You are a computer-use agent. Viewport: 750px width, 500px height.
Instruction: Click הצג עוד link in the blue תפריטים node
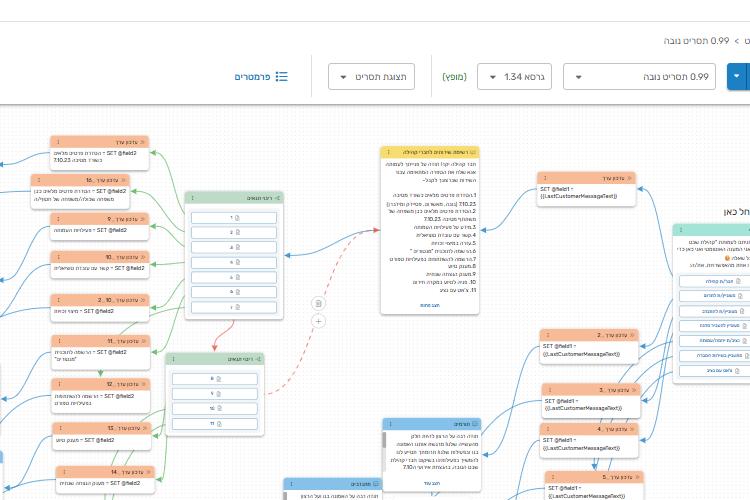coord(430,482)
